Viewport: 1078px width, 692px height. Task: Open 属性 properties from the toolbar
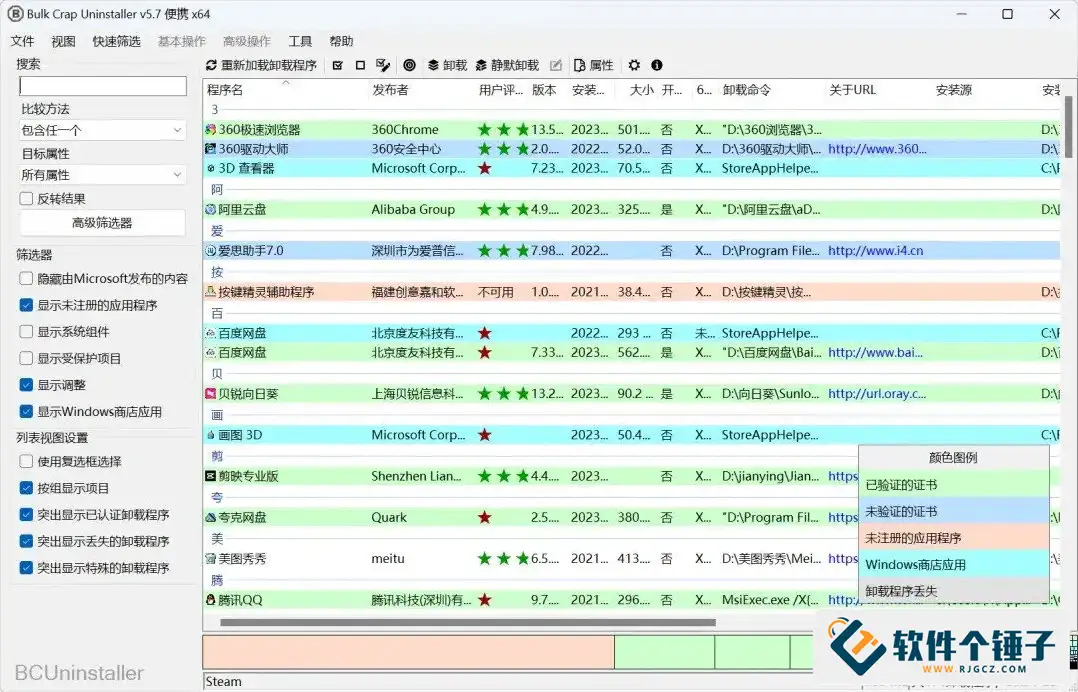(593, 65)
